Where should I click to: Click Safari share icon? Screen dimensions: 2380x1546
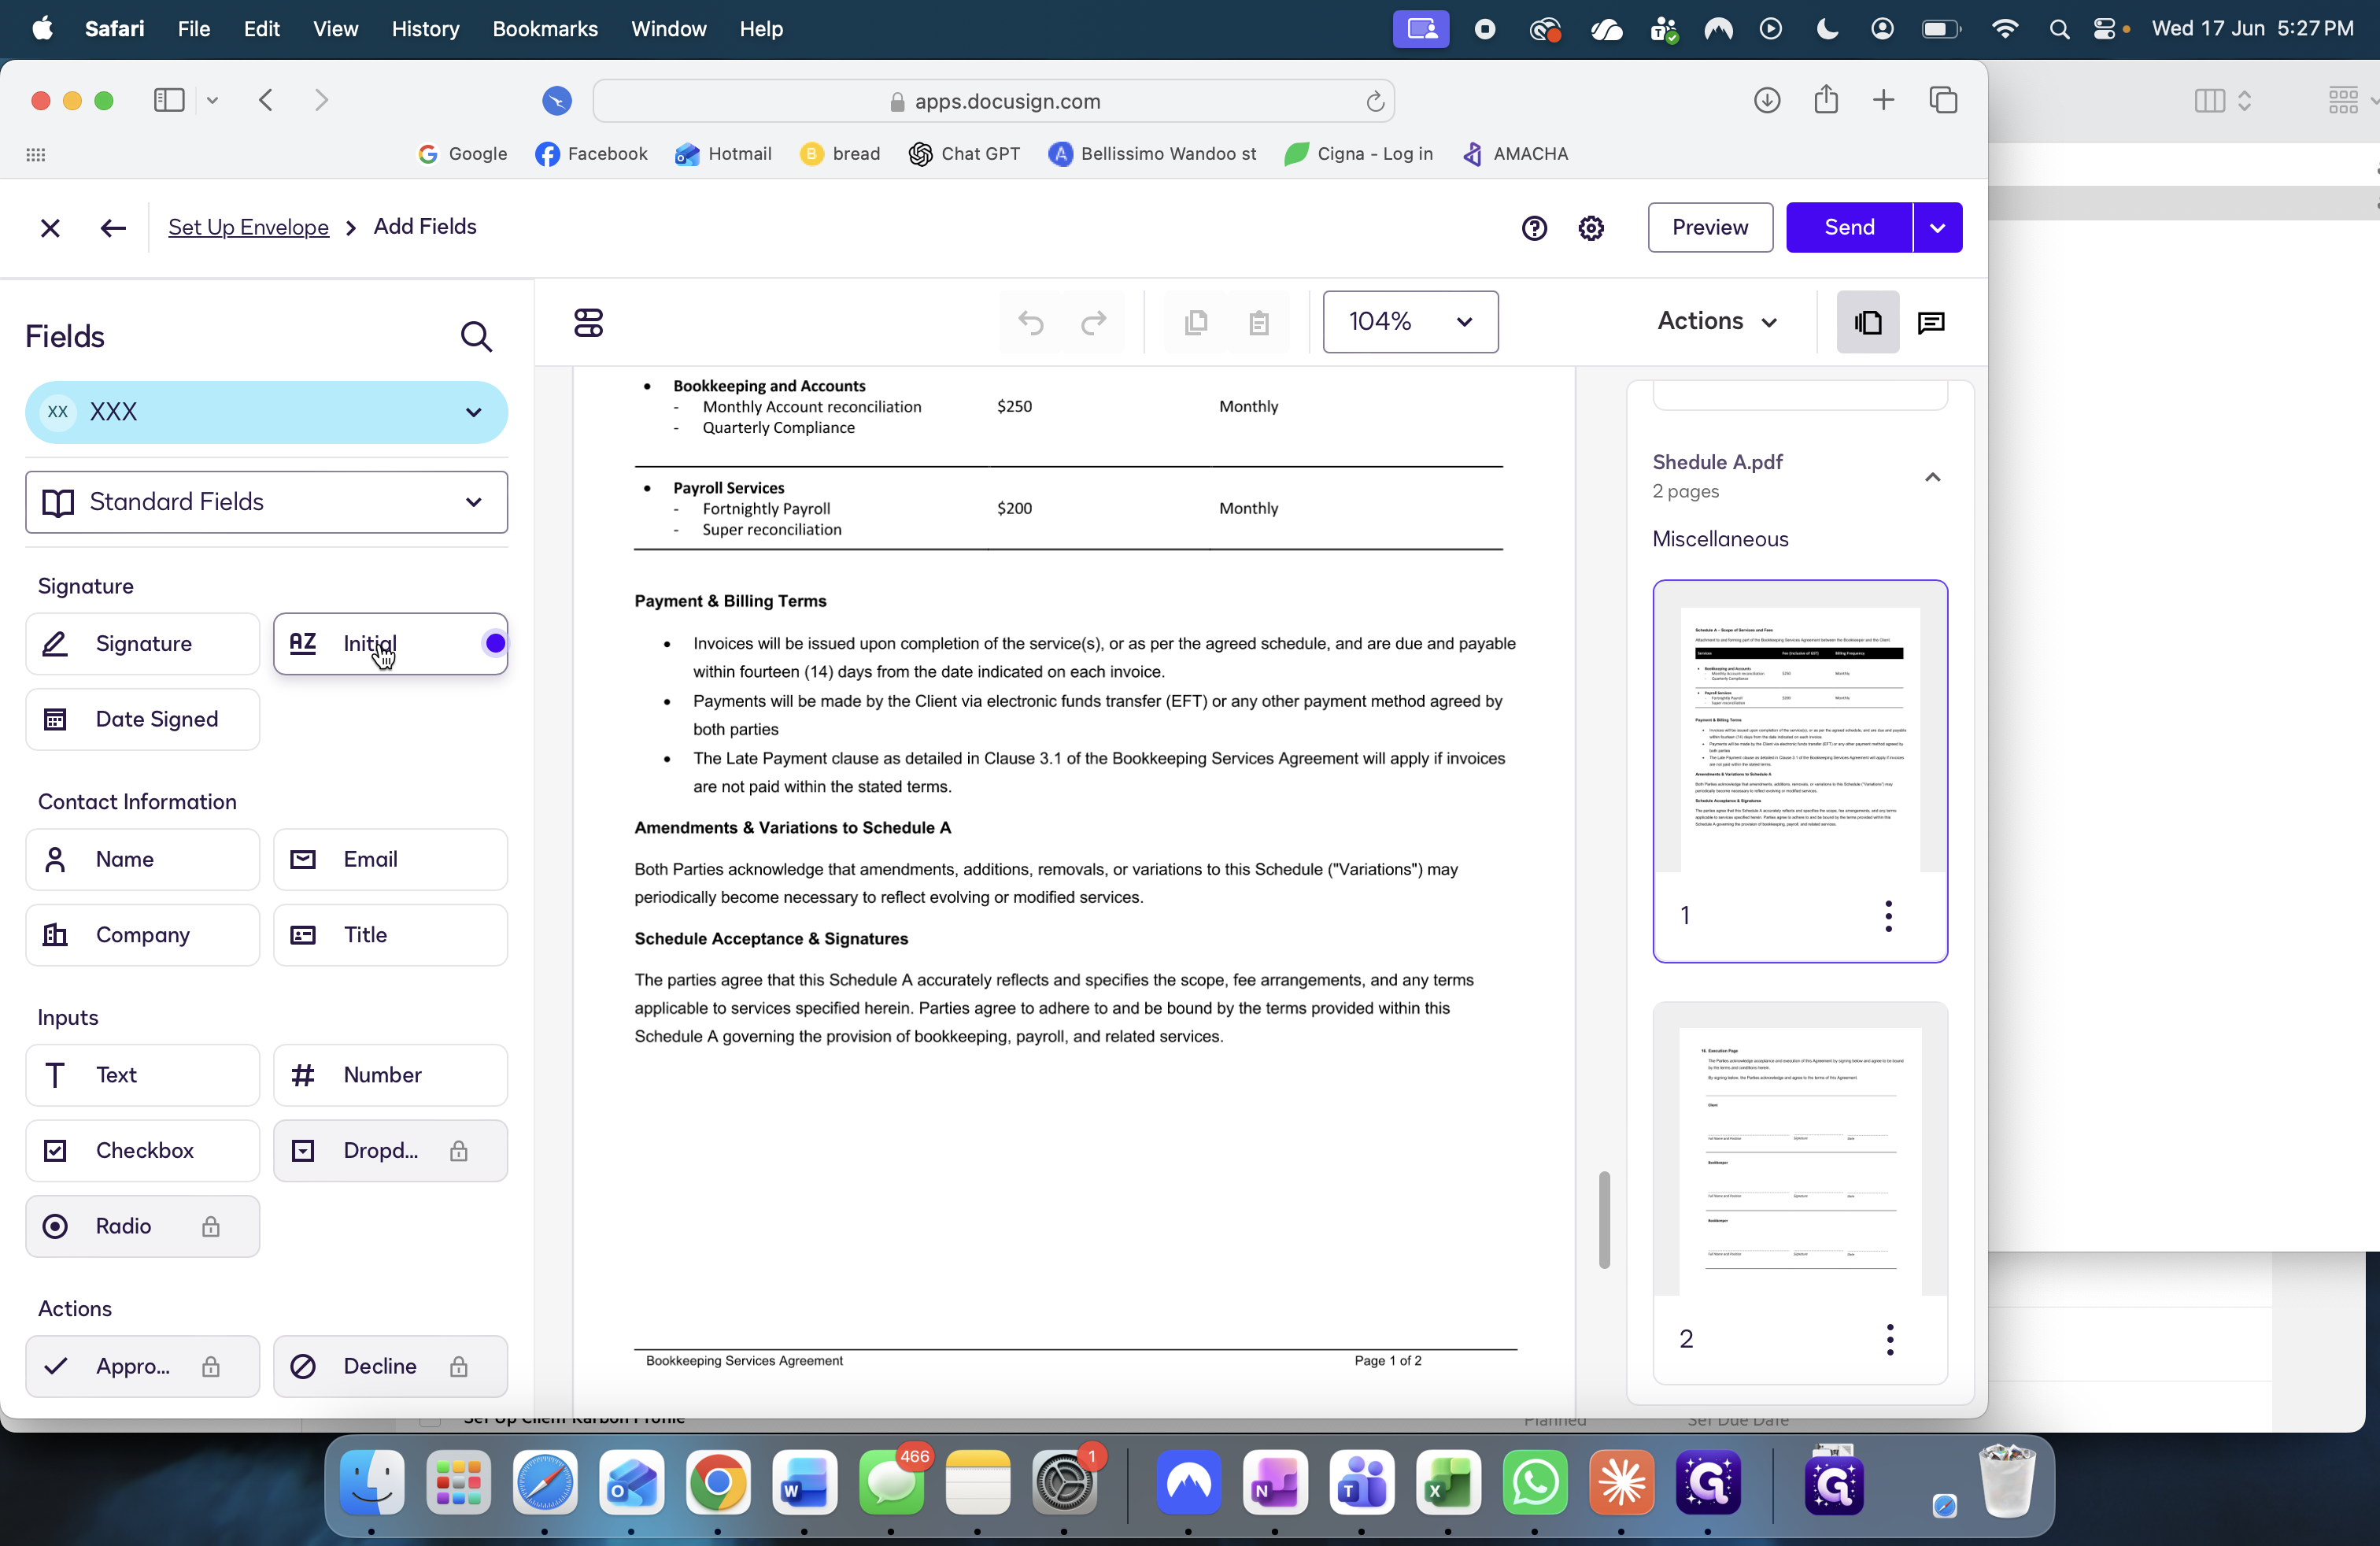click(1826, 100)
